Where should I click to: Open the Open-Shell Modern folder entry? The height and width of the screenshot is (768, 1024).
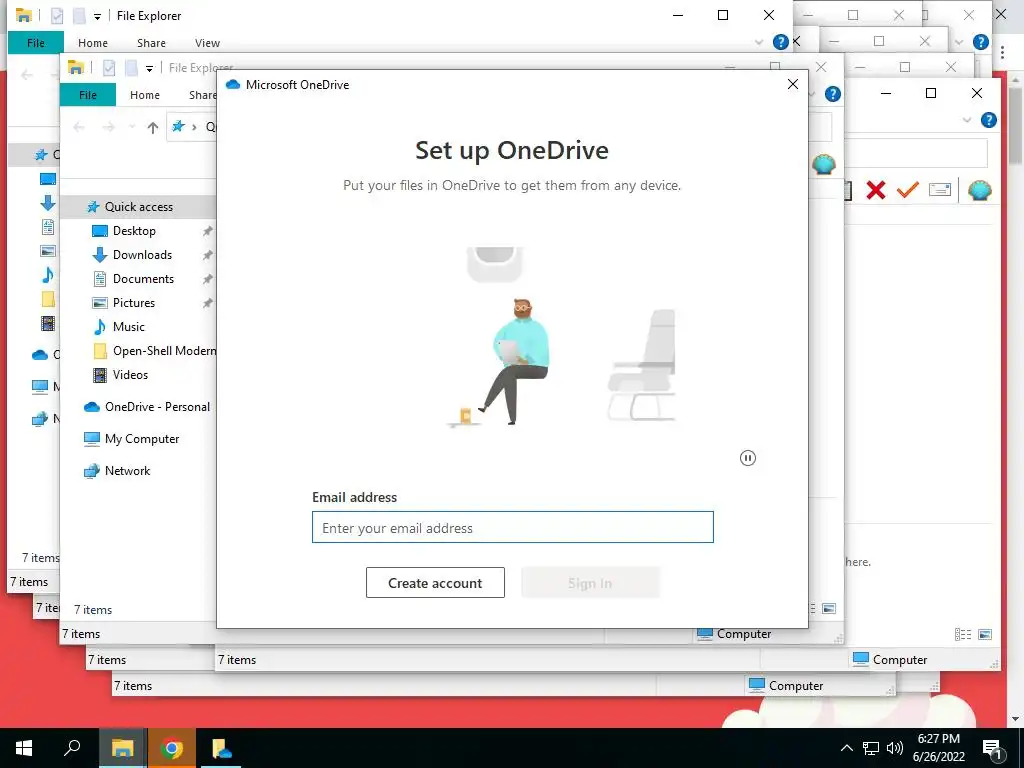coord(163,351)
